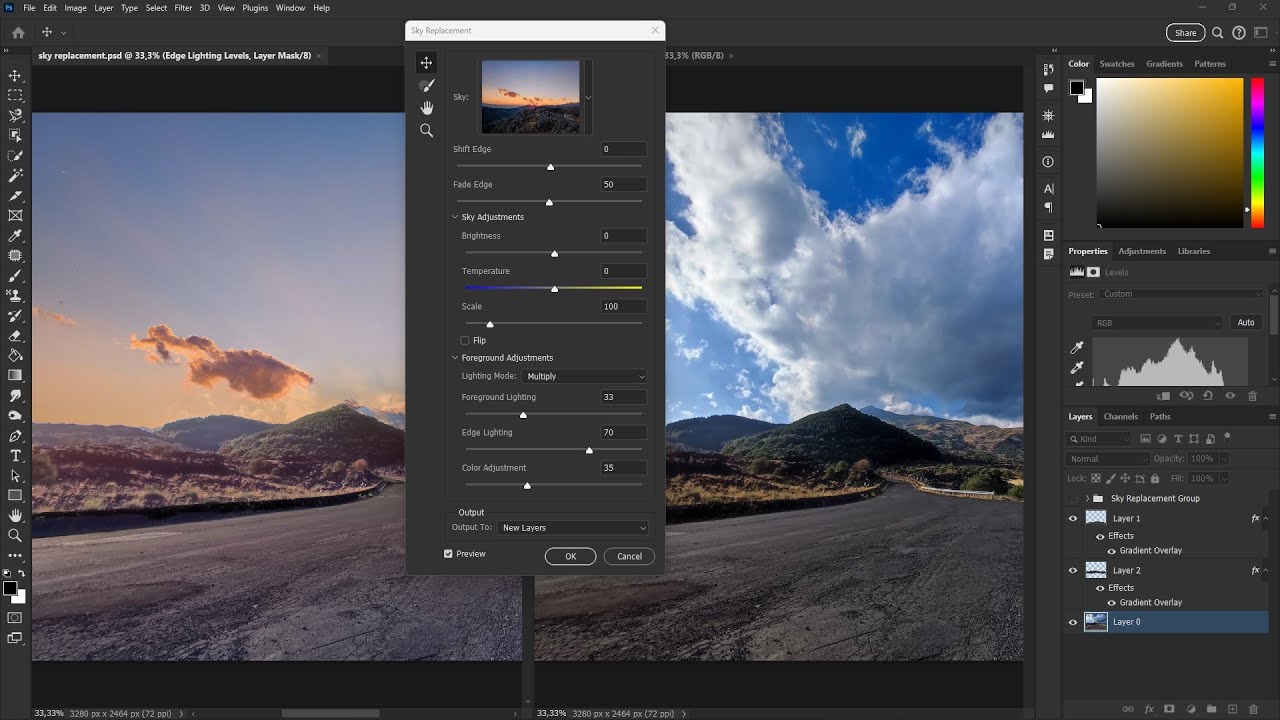Select the Sky Move tool in dialog
Image resolution: width=1280 pixels, height=720 pixels.
tap(426, 63)
